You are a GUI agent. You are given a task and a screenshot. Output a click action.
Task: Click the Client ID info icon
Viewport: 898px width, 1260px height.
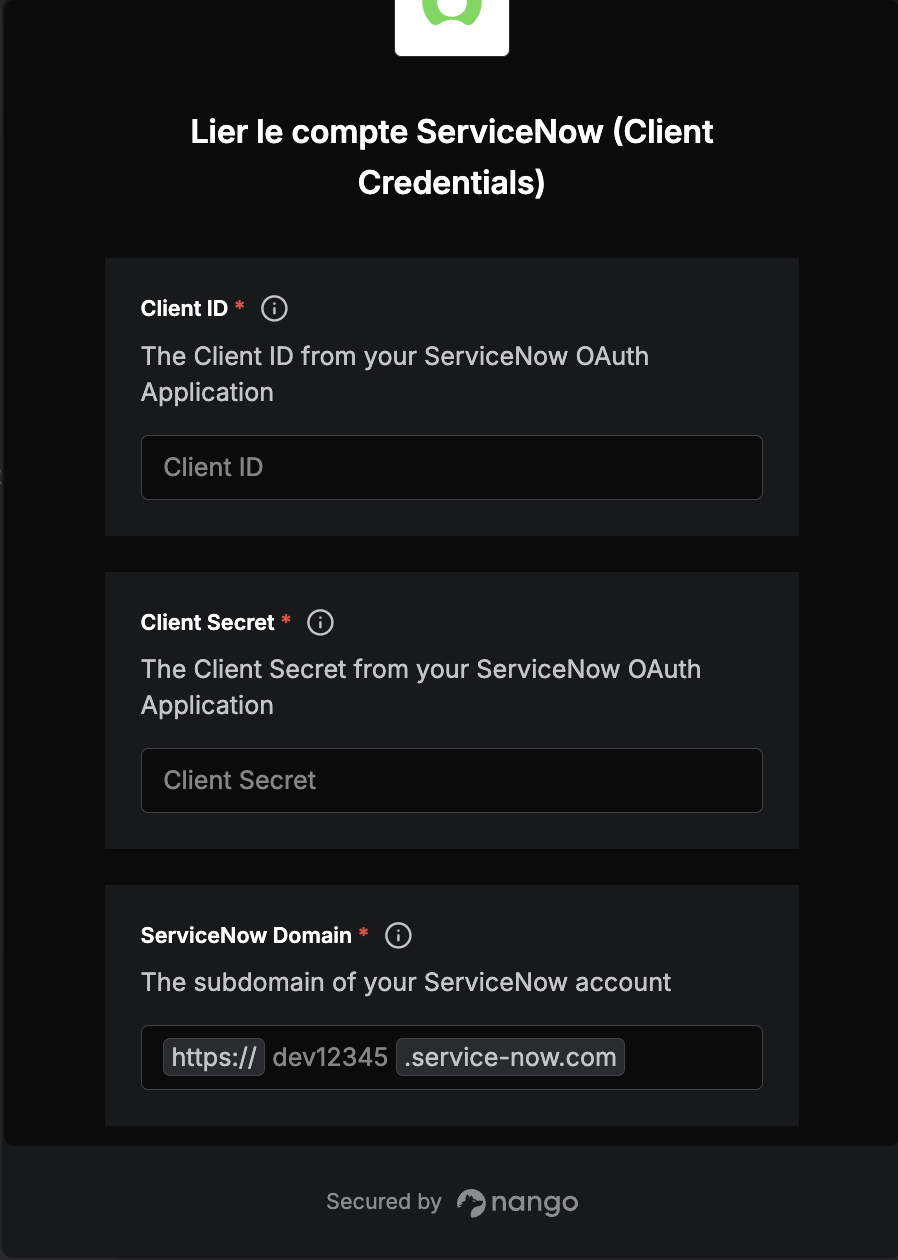coord(273,308)
